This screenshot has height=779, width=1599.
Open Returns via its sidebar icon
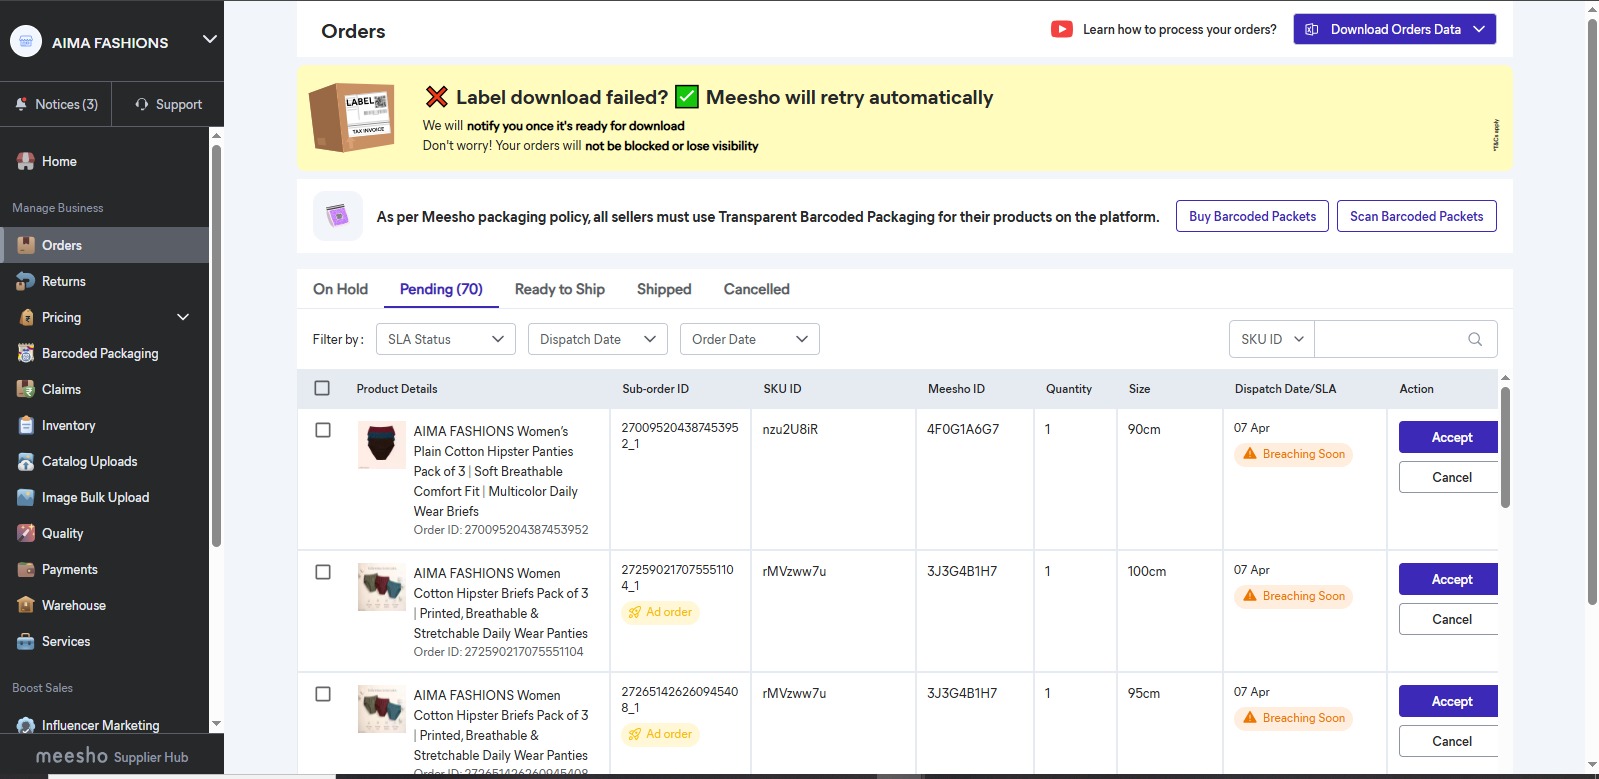pyautogui.click(x=26, y=281)
